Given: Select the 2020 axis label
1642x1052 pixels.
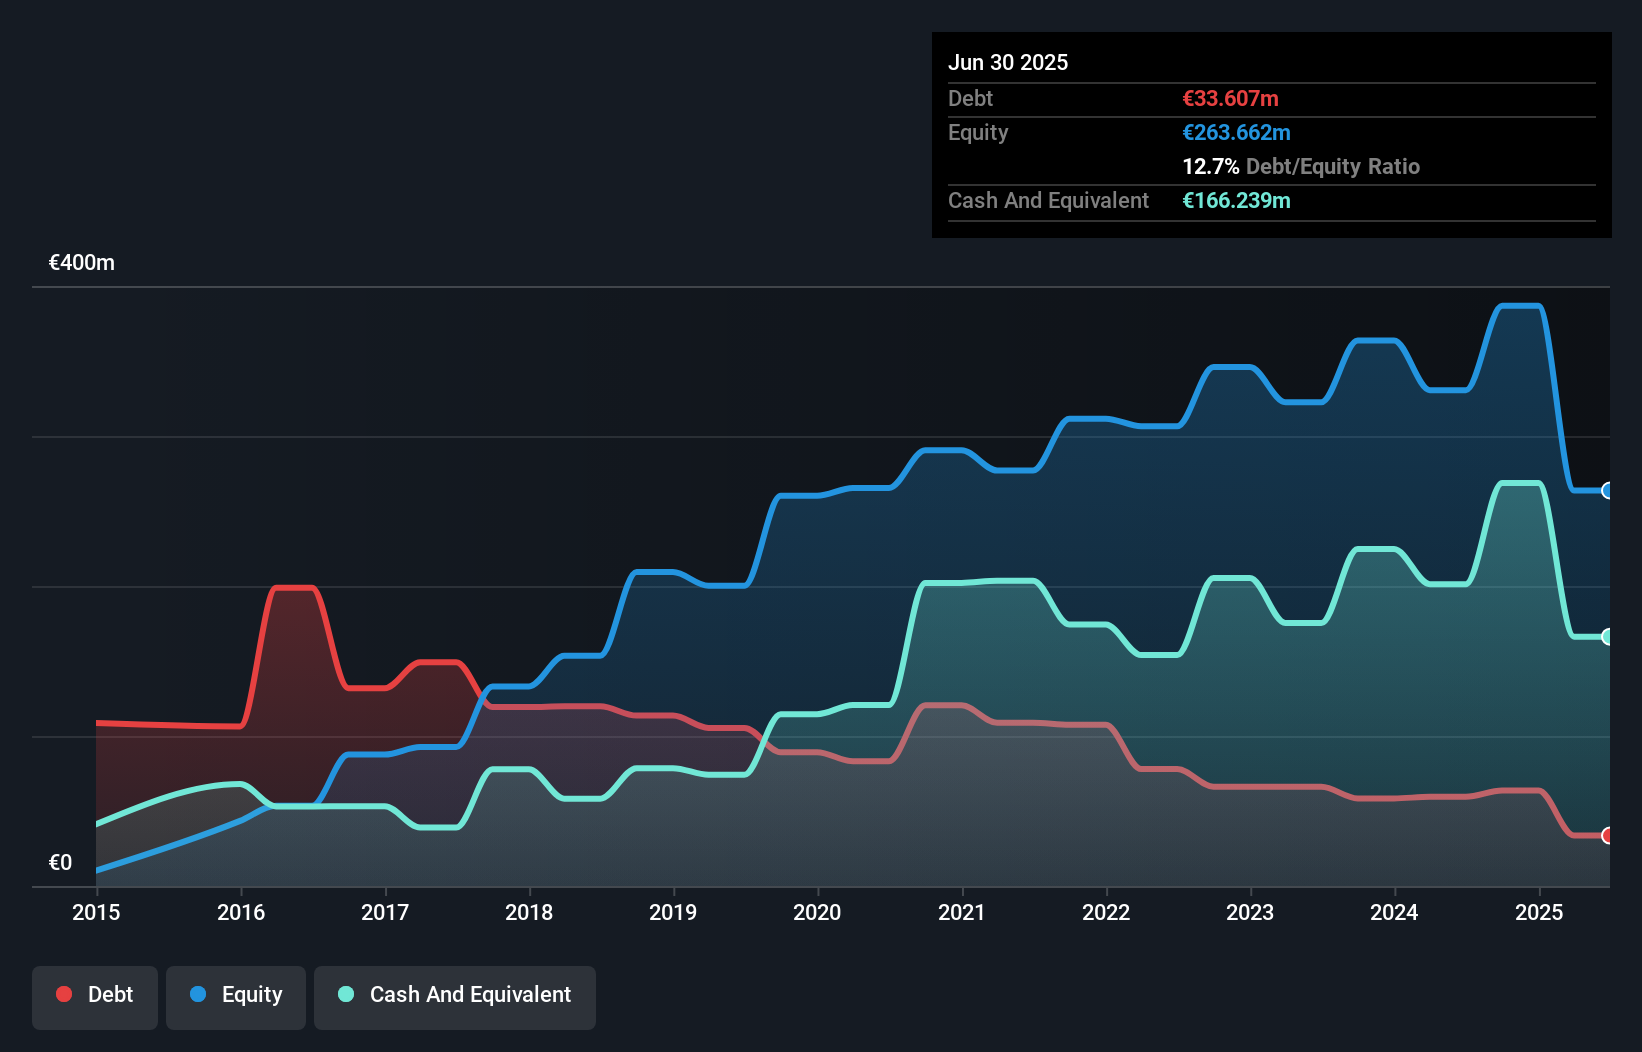Looking at the screenshot, I should coord(816,912).
